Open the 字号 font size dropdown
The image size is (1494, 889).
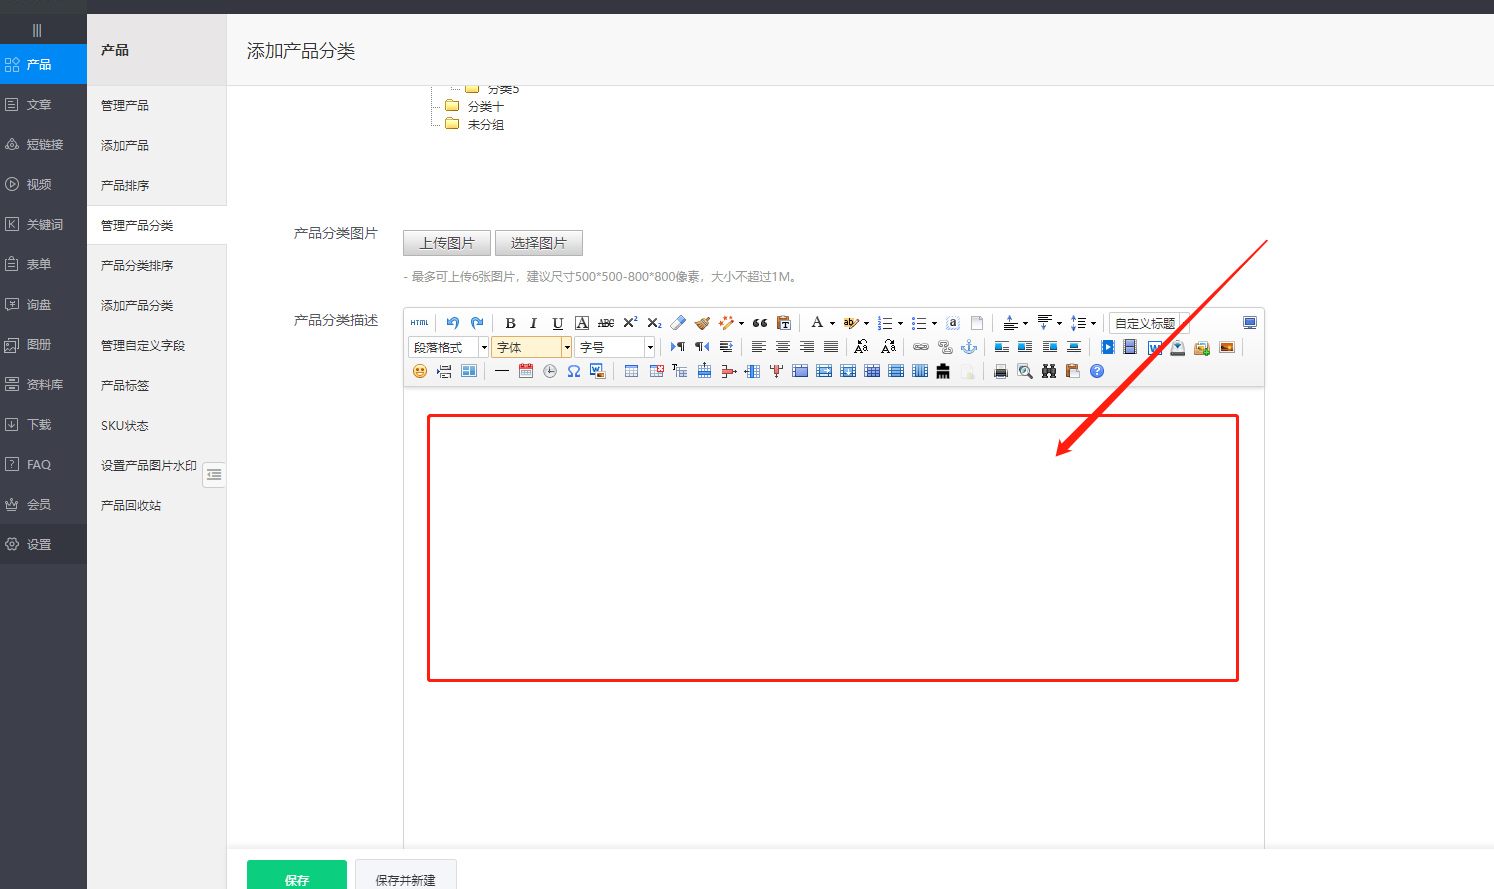(614, 347)
